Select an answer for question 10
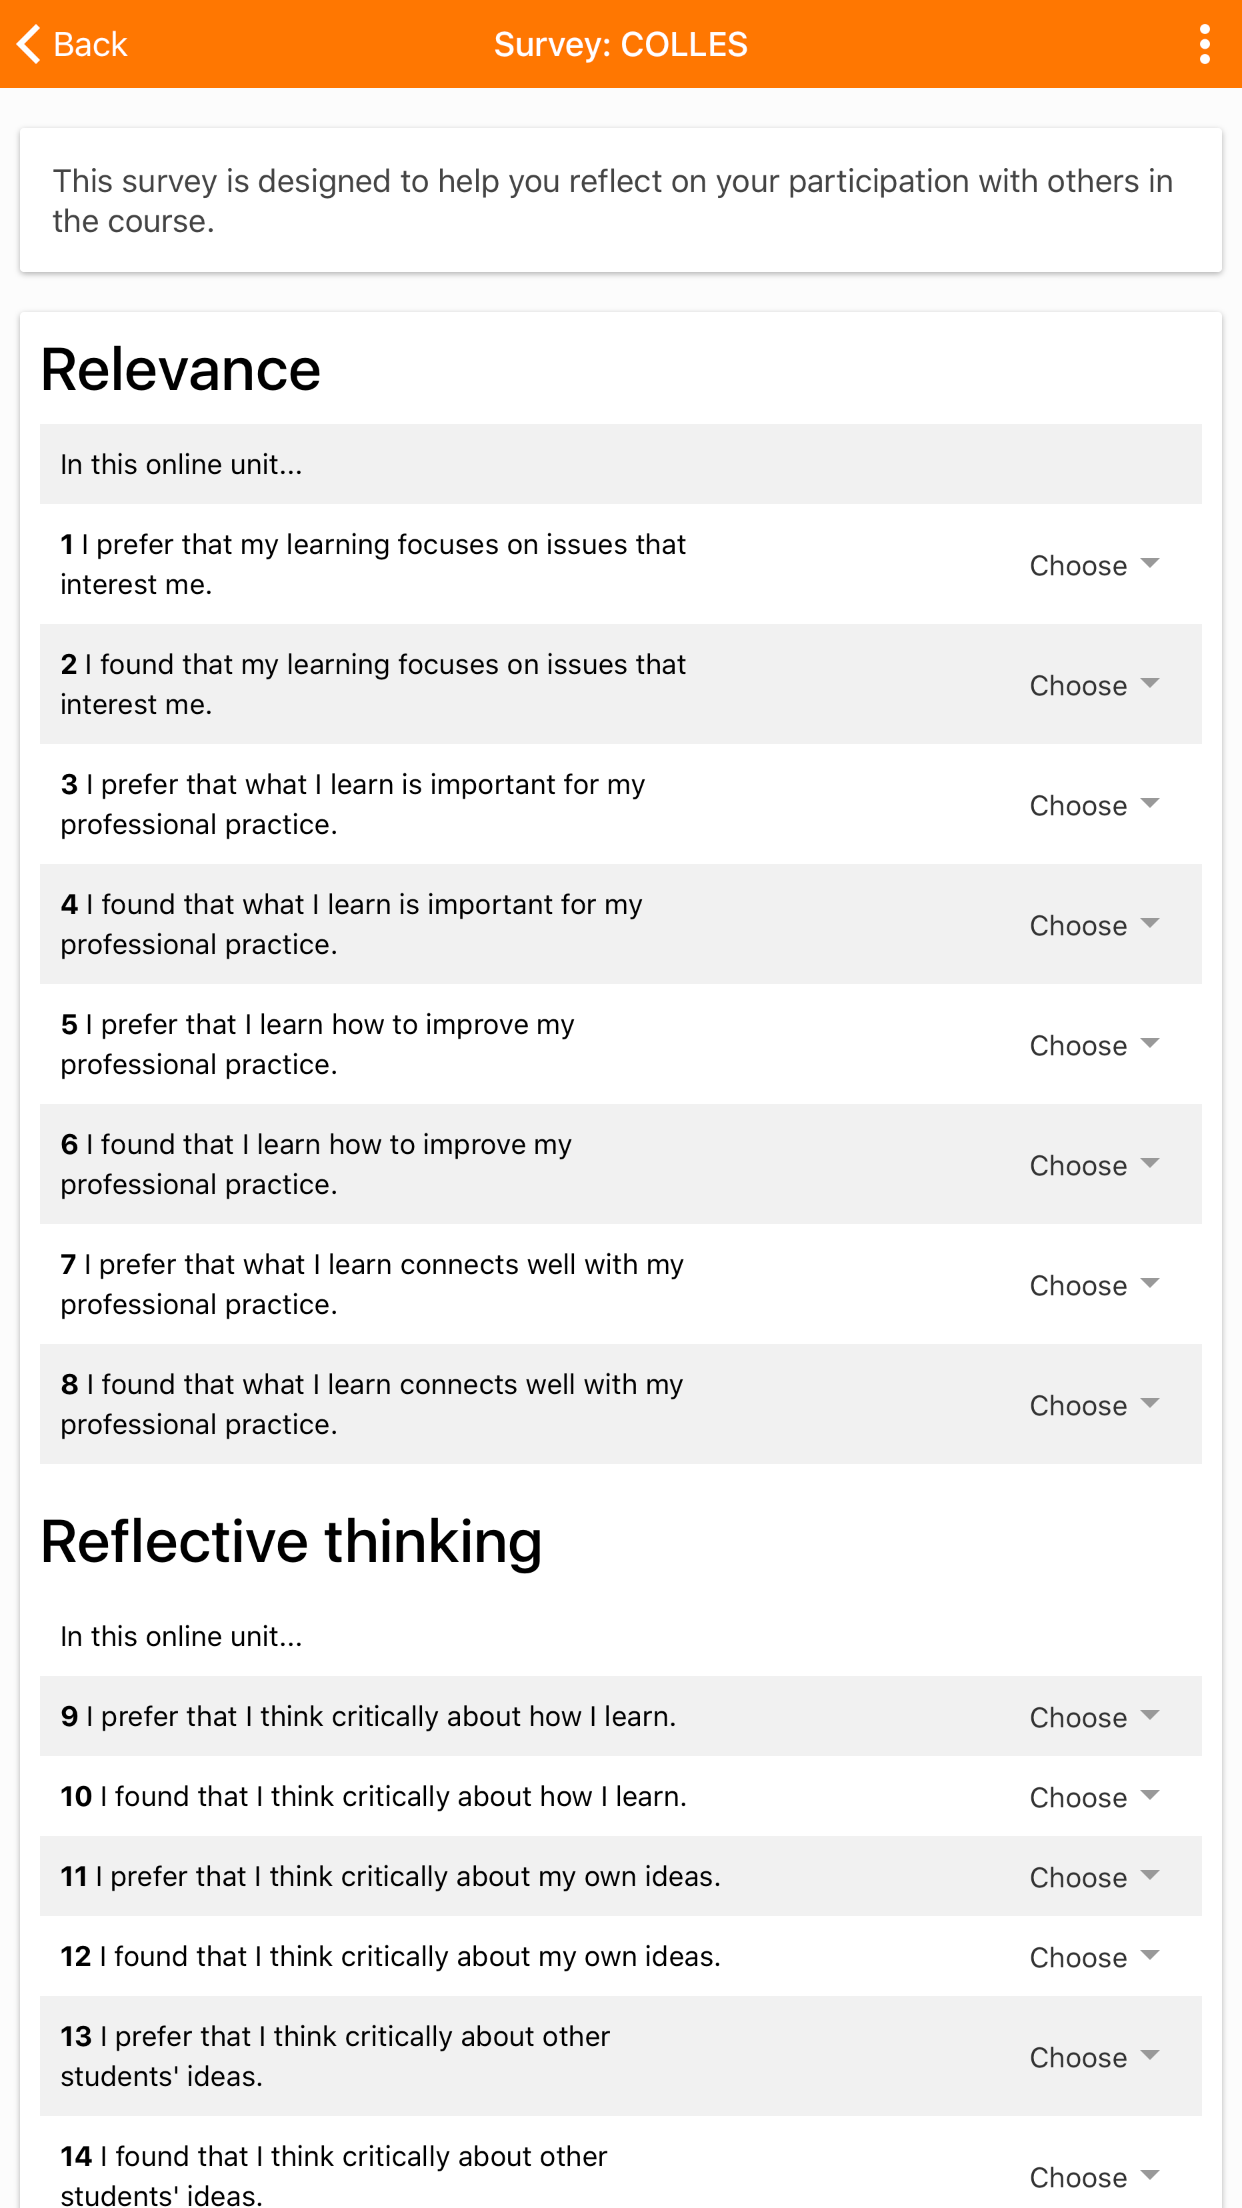The width and height of the screenshot is (1242, 2208). pyautogui.click(x=1095, y=1797)
